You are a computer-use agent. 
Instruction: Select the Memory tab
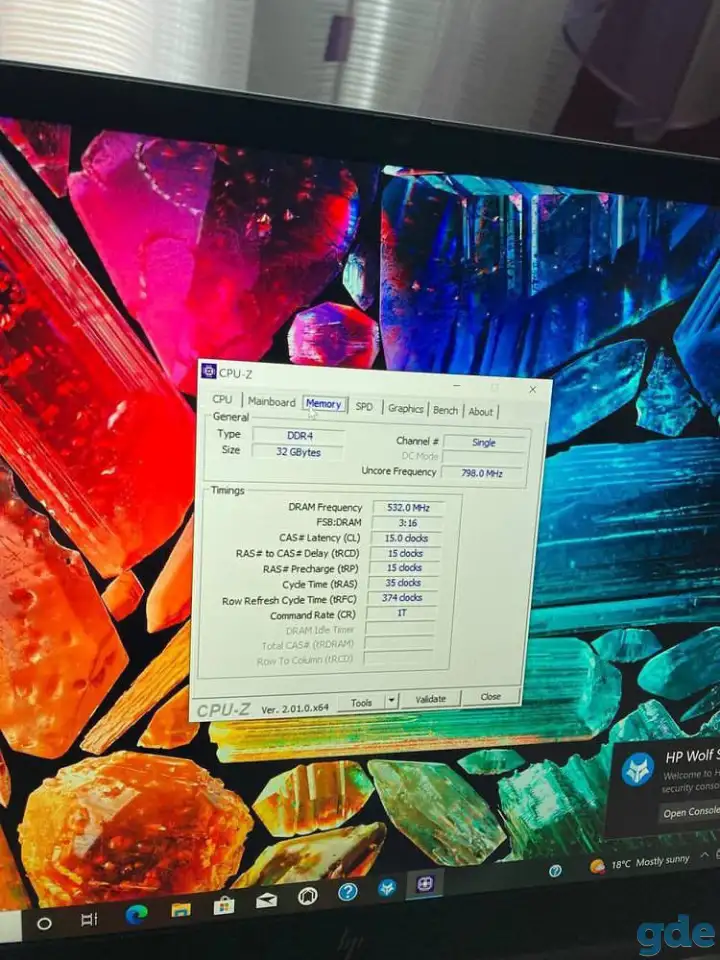click(324, 404)
